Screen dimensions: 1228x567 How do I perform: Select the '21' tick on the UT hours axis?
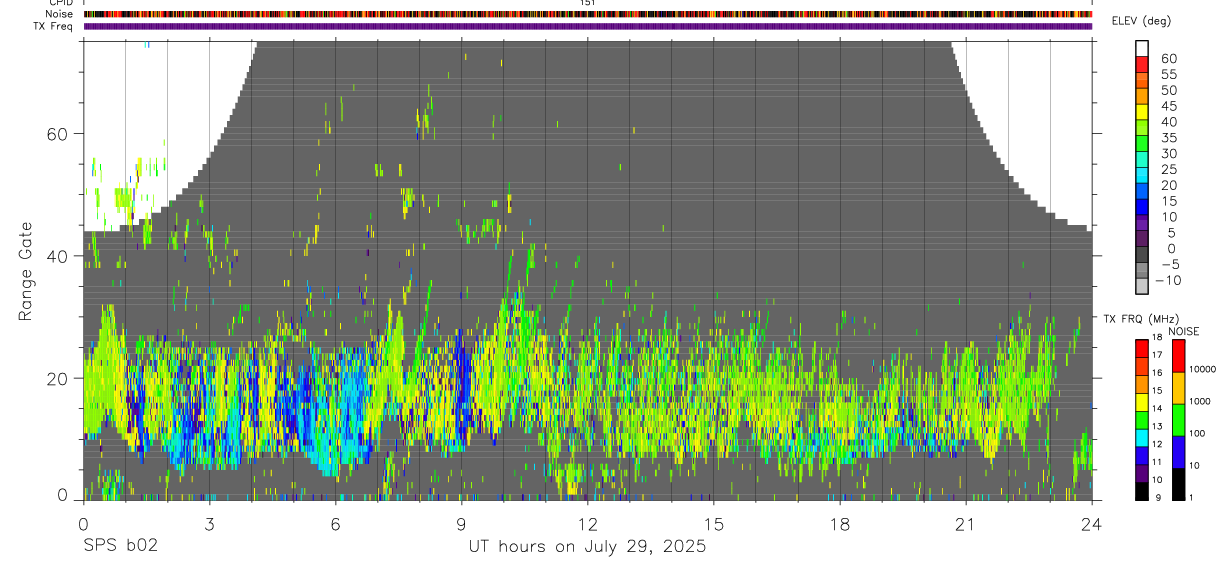966,523
